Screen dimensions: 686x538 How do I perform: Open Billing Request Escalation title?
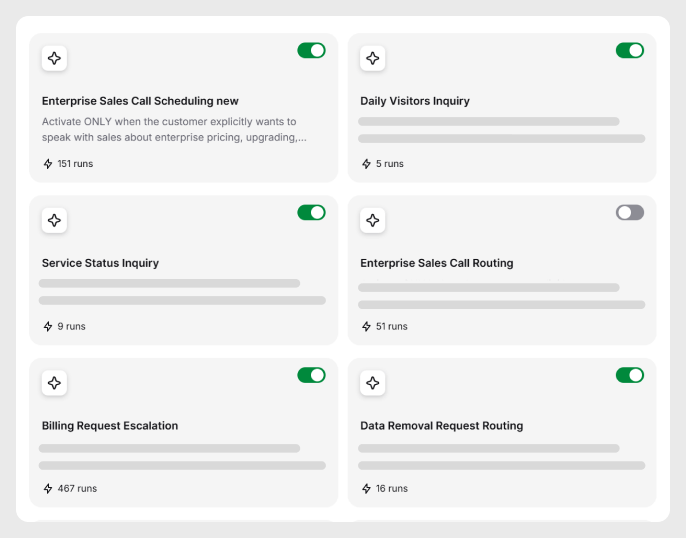[x=110, y=426]
